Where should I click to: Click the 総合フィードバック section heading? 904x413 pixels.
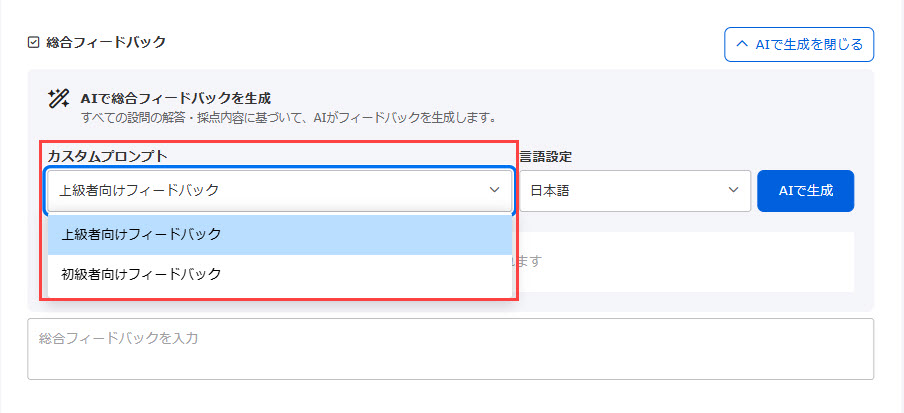(x=106, y=43)
